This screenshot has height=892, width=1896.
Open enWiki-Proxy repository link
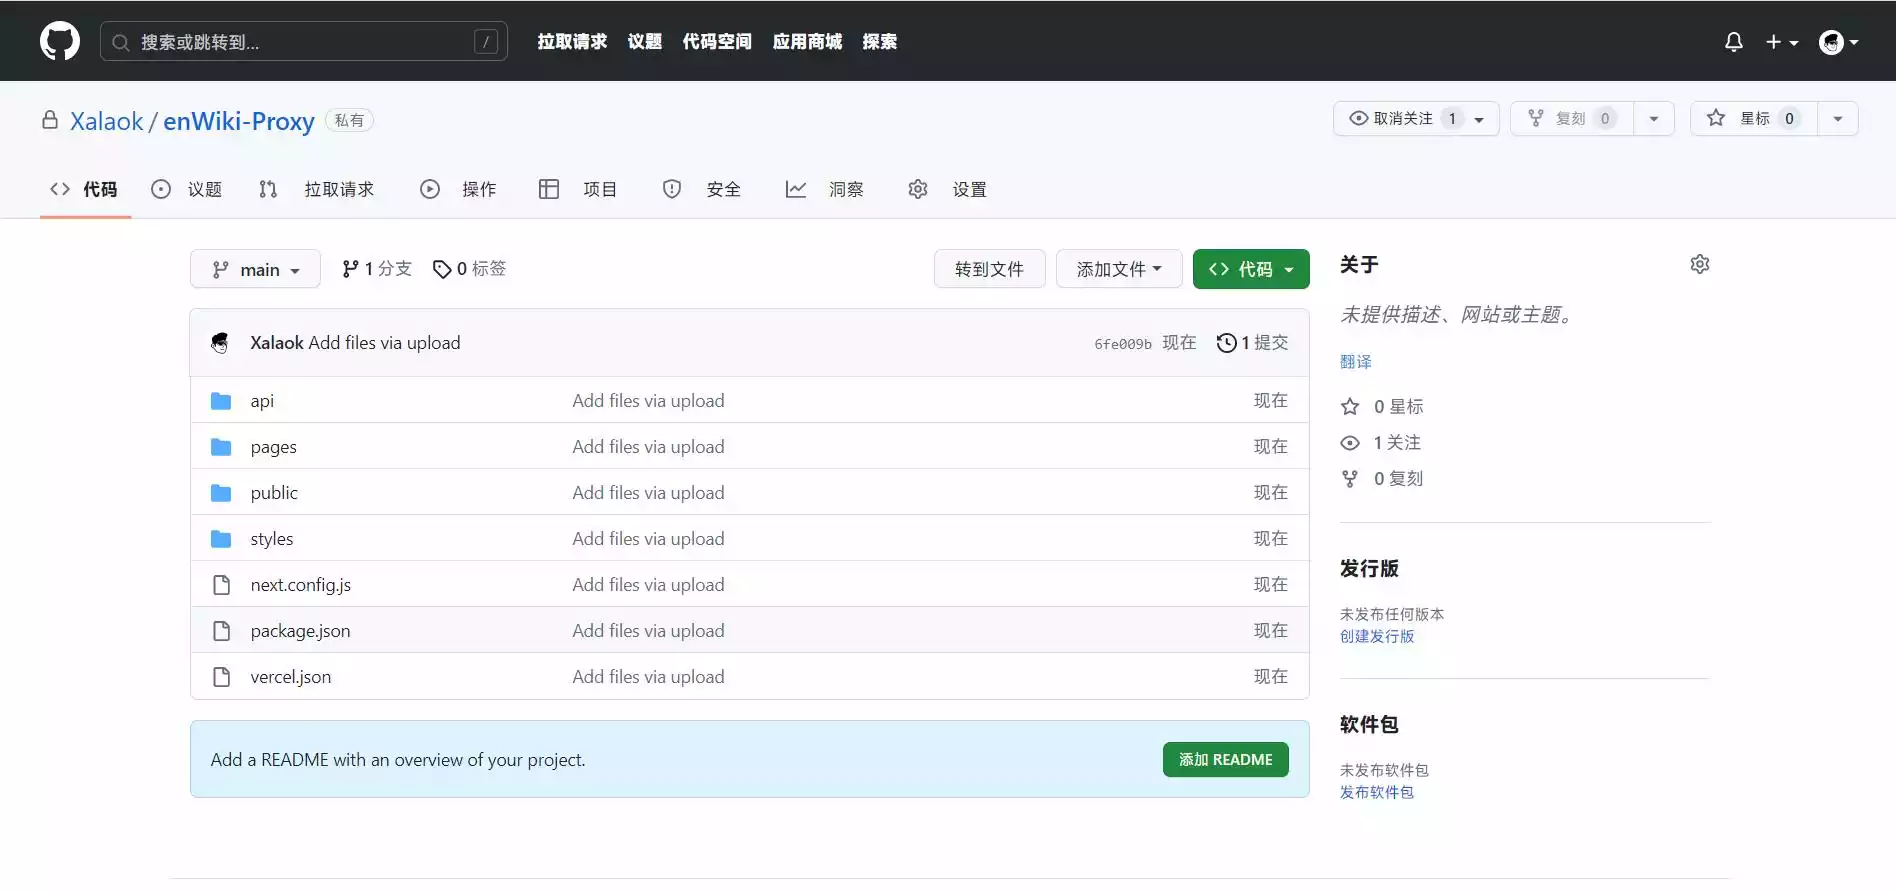tap(239, 121)
